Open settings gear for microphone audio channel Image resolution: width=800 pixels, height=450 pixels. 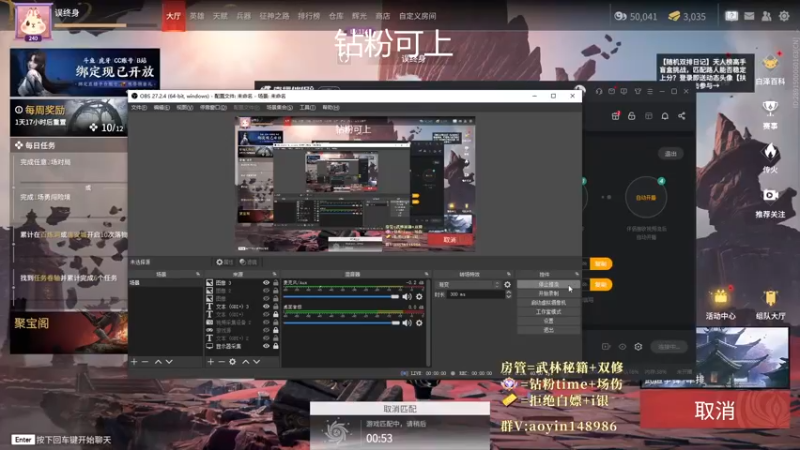coord(419,296)
